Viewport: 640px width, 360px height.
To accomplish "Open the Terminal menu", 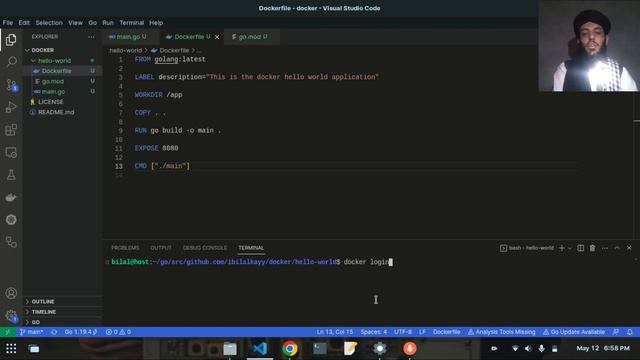I will click(131, 23).
